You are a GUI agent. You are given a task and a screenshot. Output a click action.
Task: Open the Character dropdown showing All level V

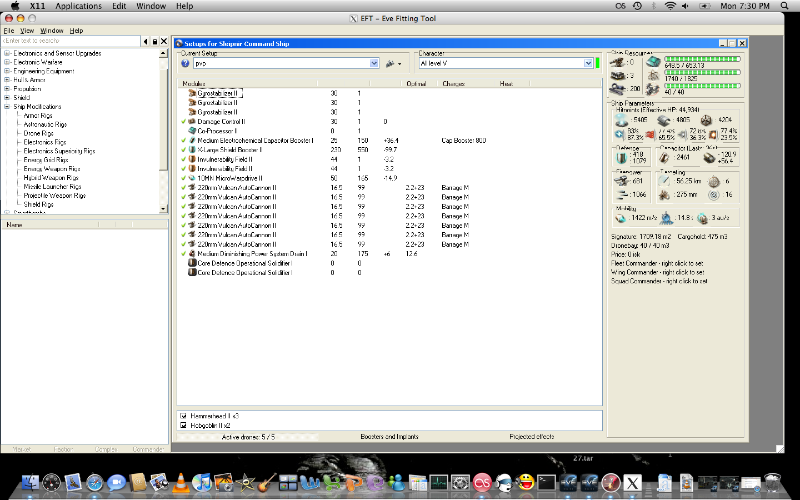click(x=588, y=63)
